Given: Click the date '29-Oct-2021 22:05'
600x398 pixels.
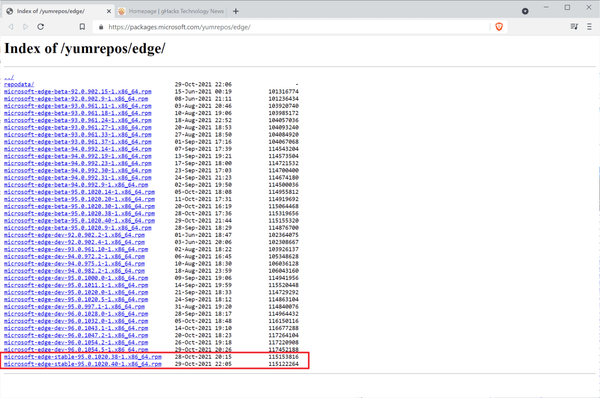Looking at the screenshot, I should tap(203, 364).
